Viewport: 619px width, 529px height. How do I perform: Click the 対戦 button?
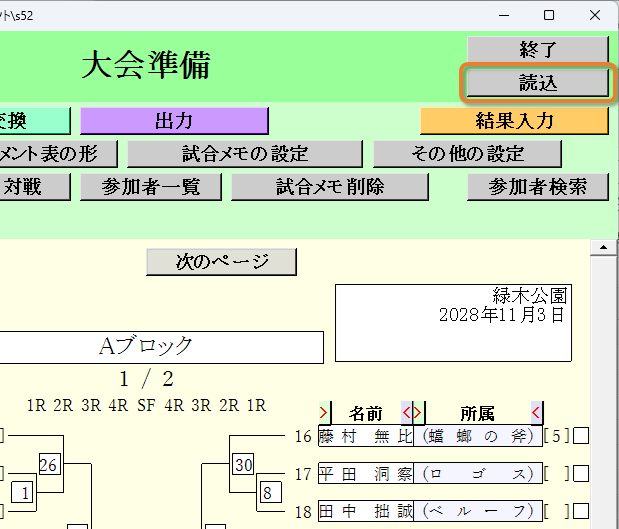click(x=35, y=187)
